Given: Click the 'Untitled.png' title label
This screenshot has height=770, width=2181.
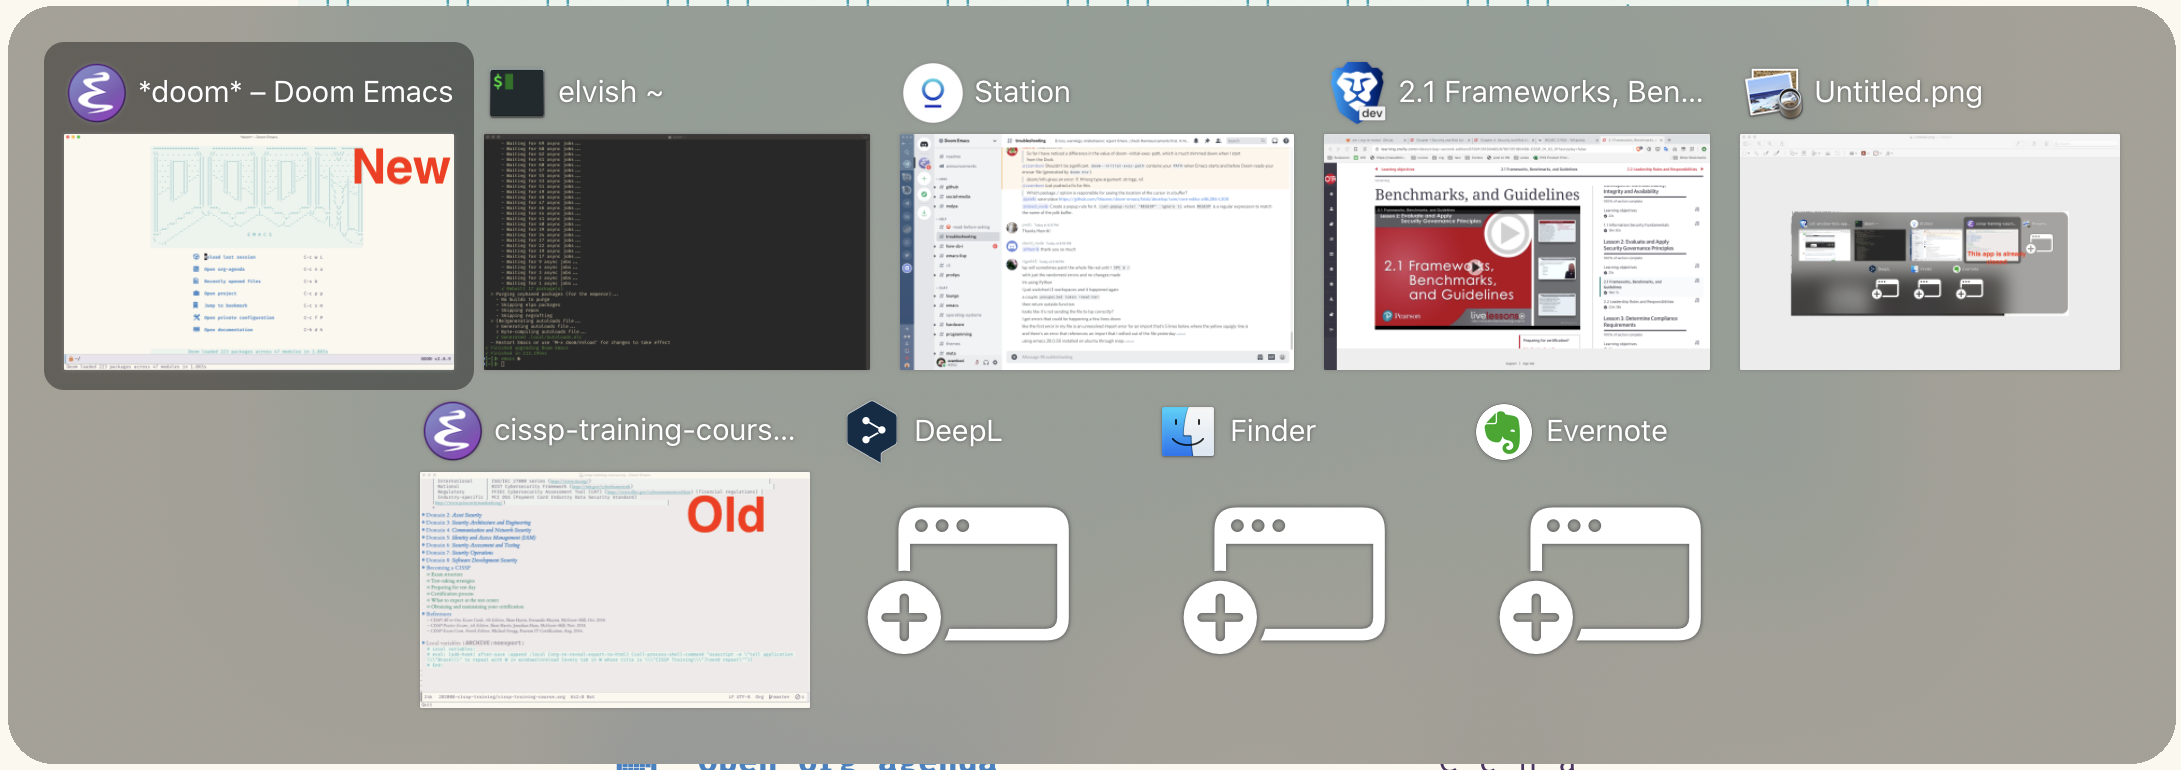Looking at the screenshot, I should [x=1898, y=92].
